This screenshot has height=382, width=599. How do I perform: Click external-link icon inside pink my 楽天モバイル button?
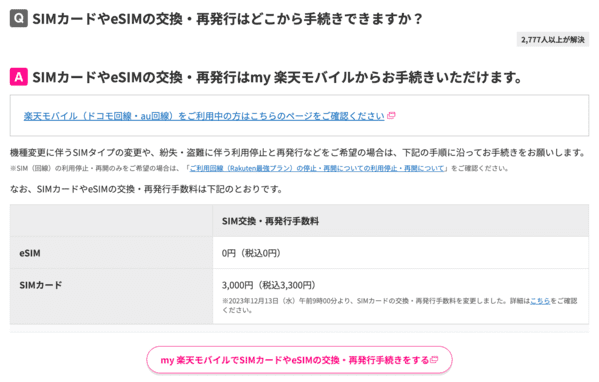[434, 360]
